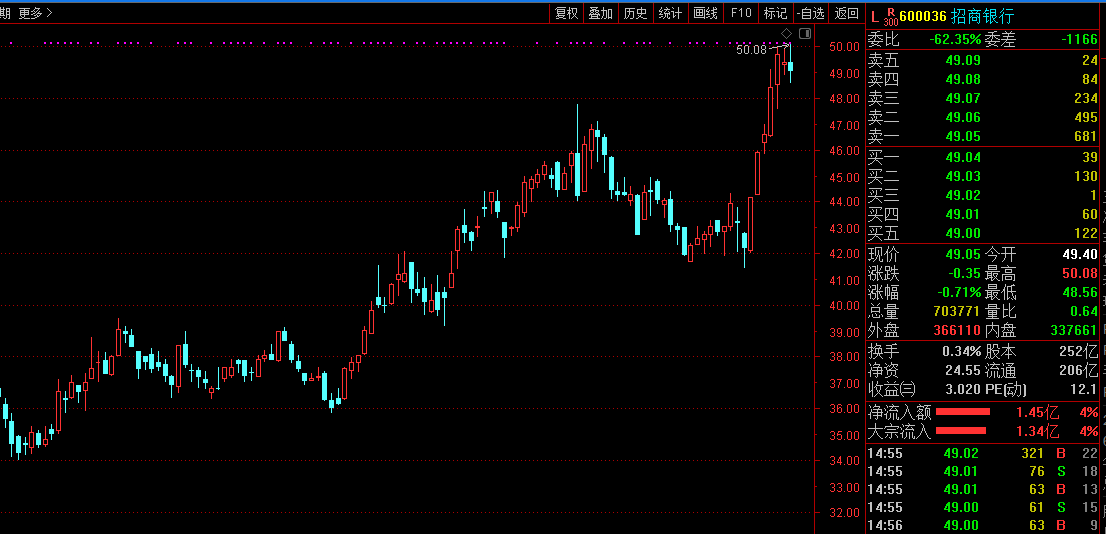Select the 买一 price 49.04
The width and height of the screenshot is (1106, 534).
click(963, 157)
